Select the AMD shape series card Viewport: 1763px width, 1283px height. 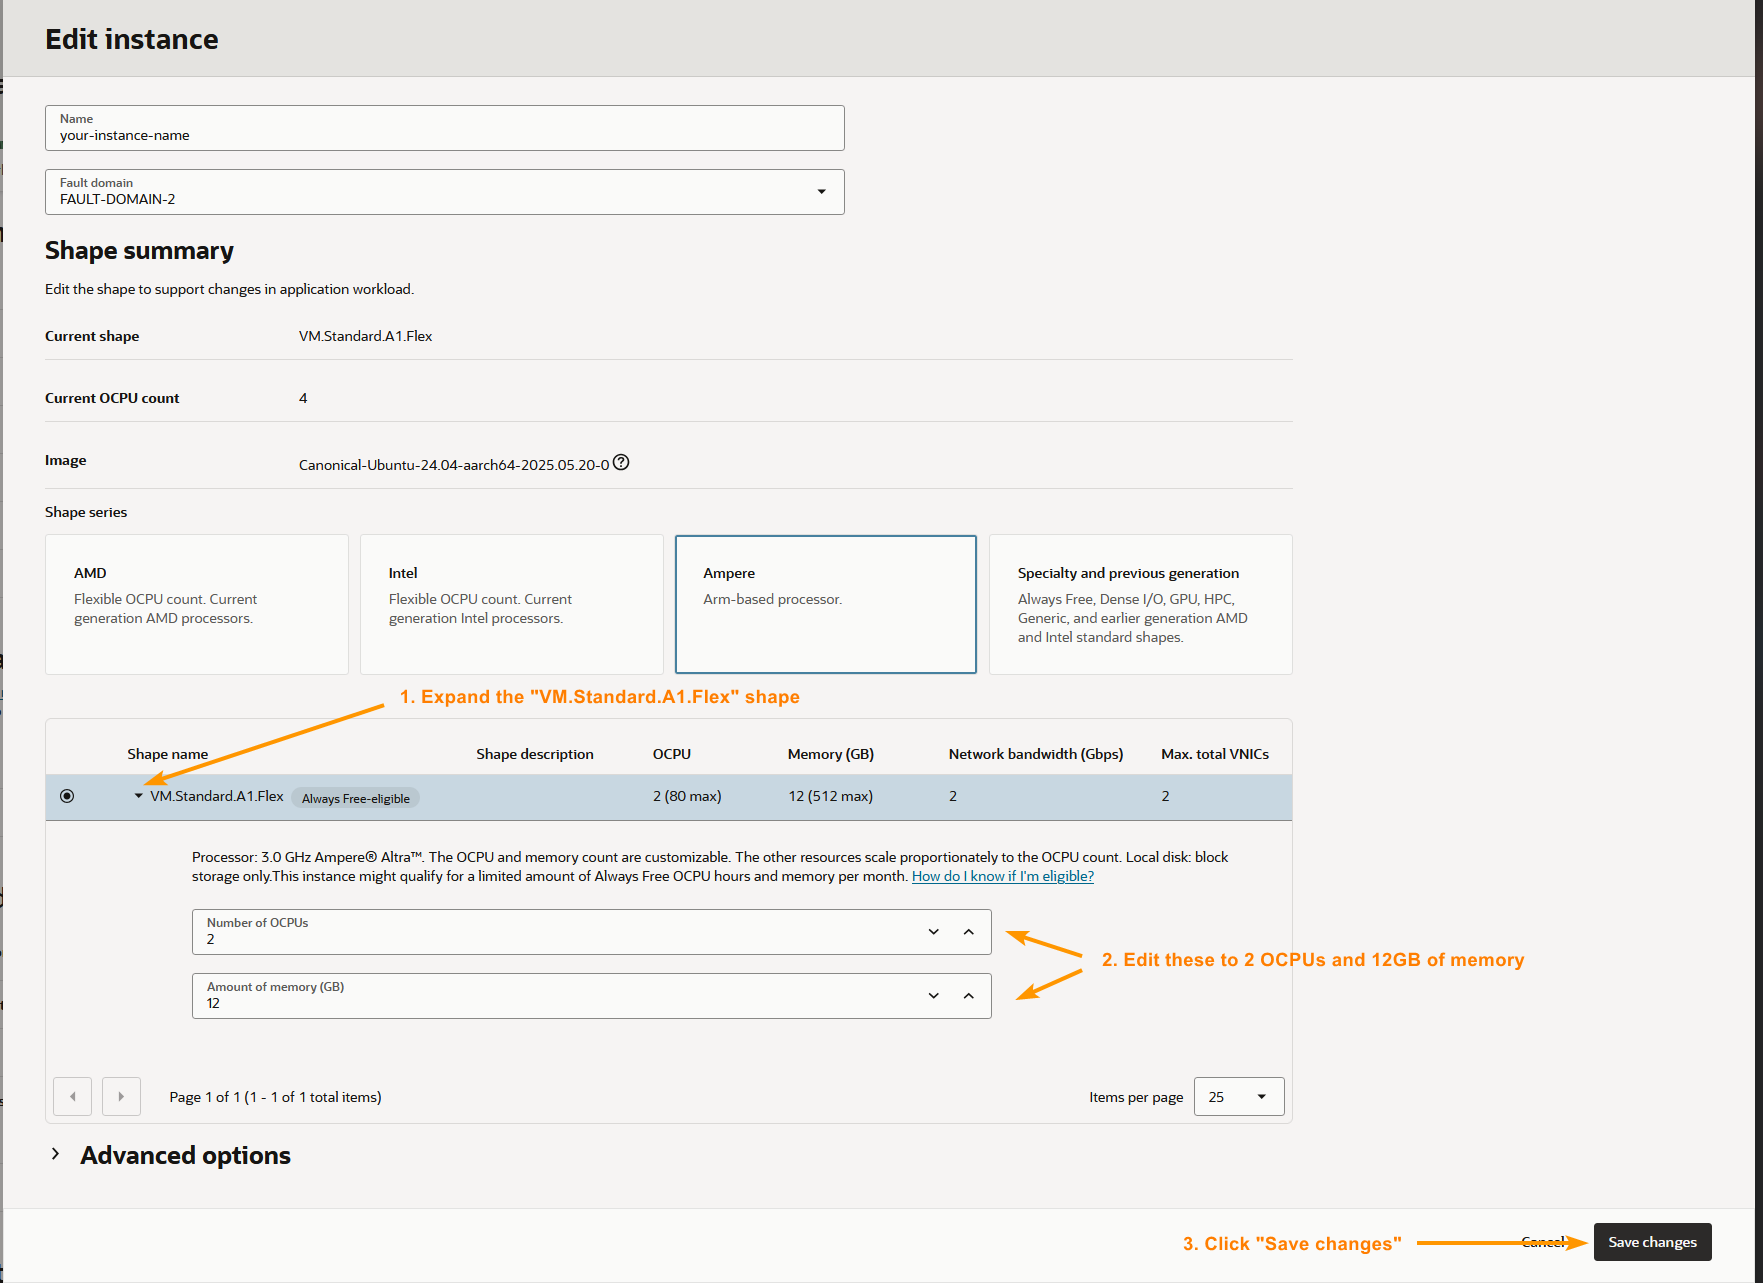click(197, 604)
